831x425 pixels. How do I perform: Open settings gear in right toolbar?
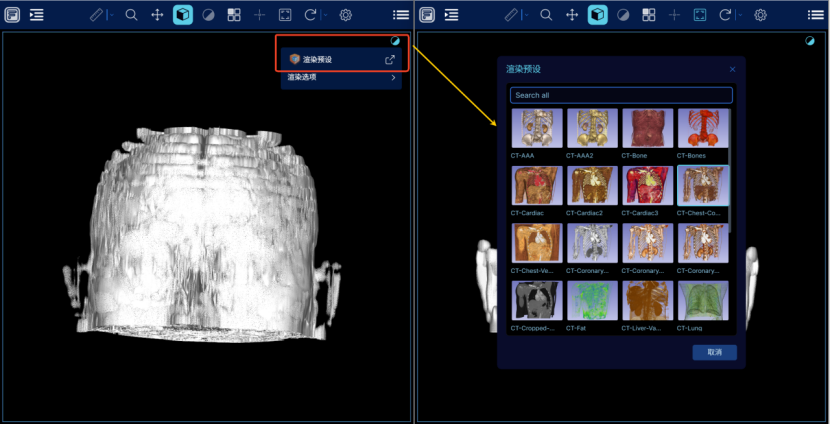[761, 15]
